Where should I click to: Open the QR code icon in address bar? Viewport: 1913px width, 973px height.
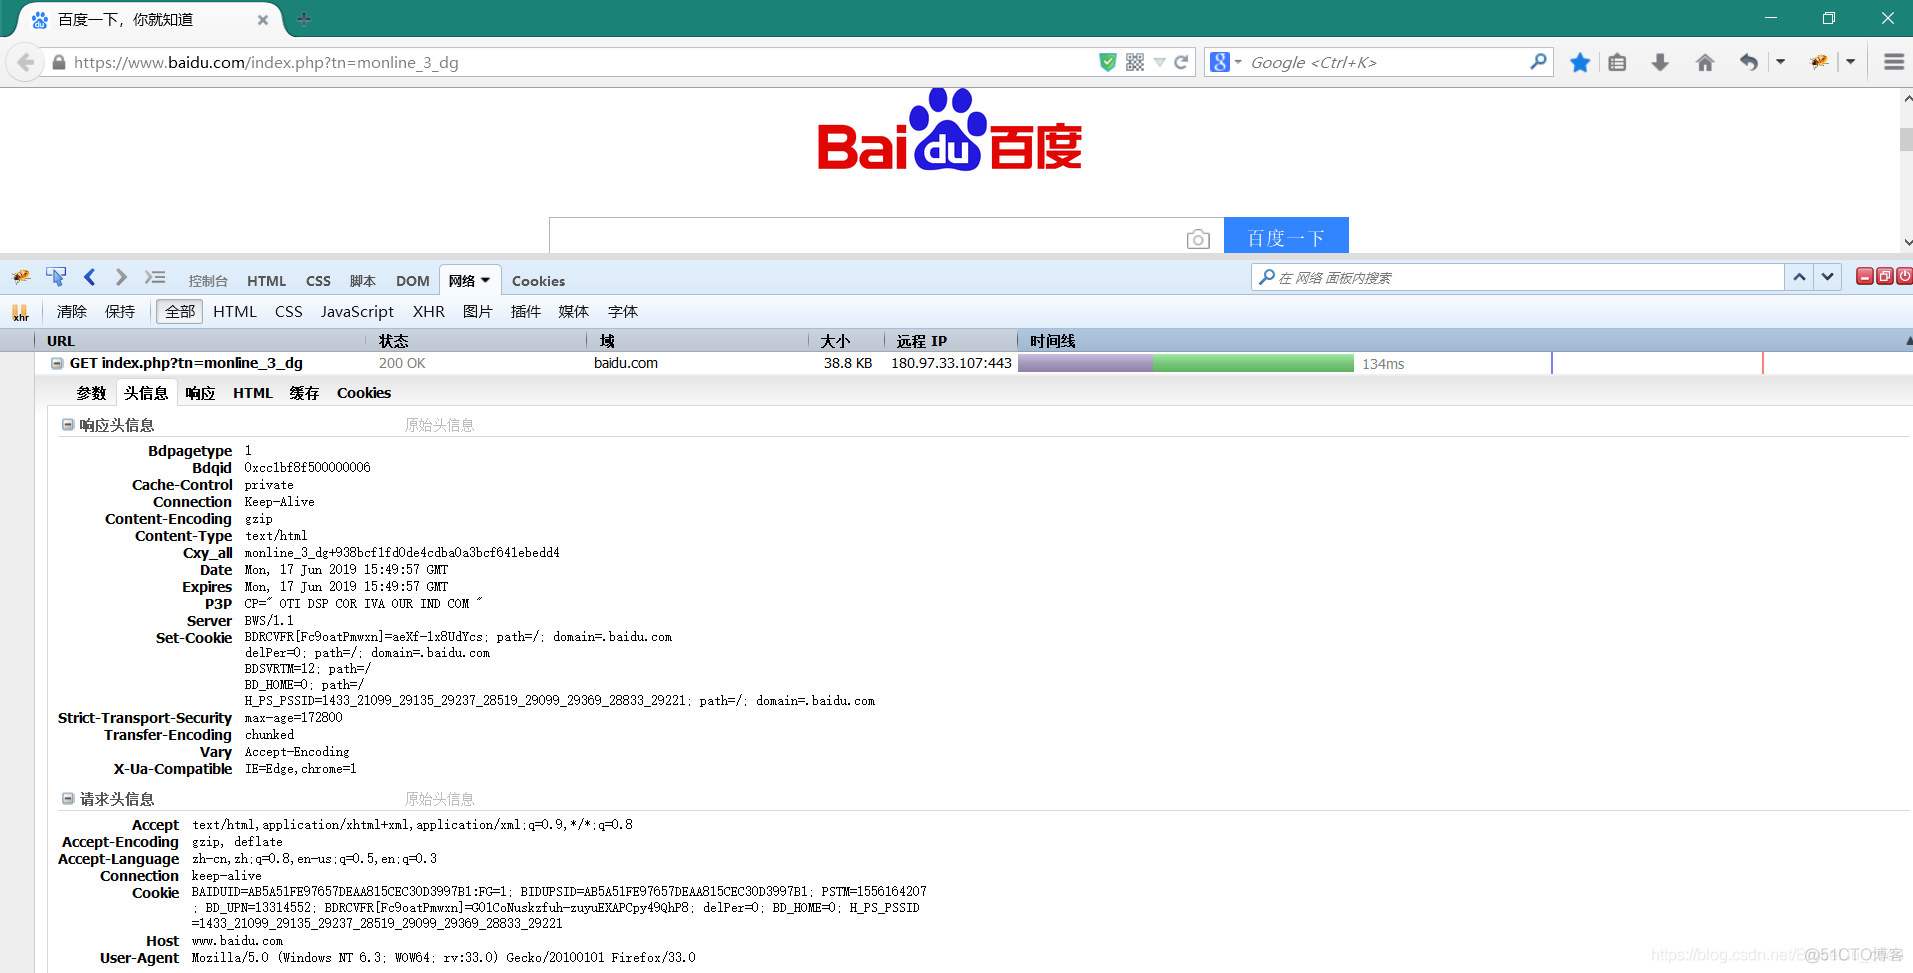click(x=1135, y=62)
